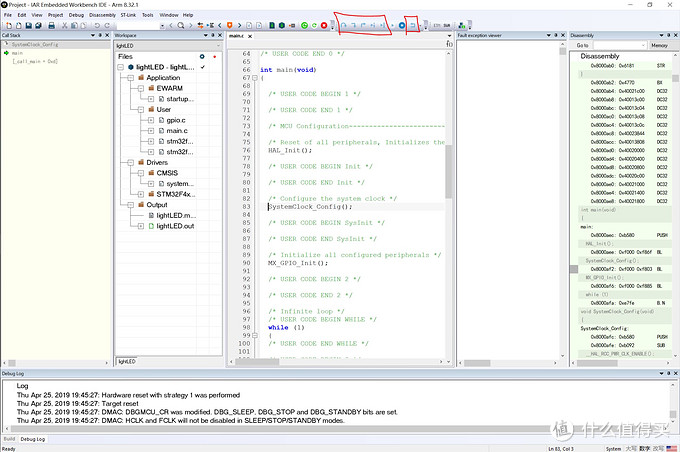Click the Step Into debug icon
Viewport: 680px width, 452px height.
(x=353, y=26)
